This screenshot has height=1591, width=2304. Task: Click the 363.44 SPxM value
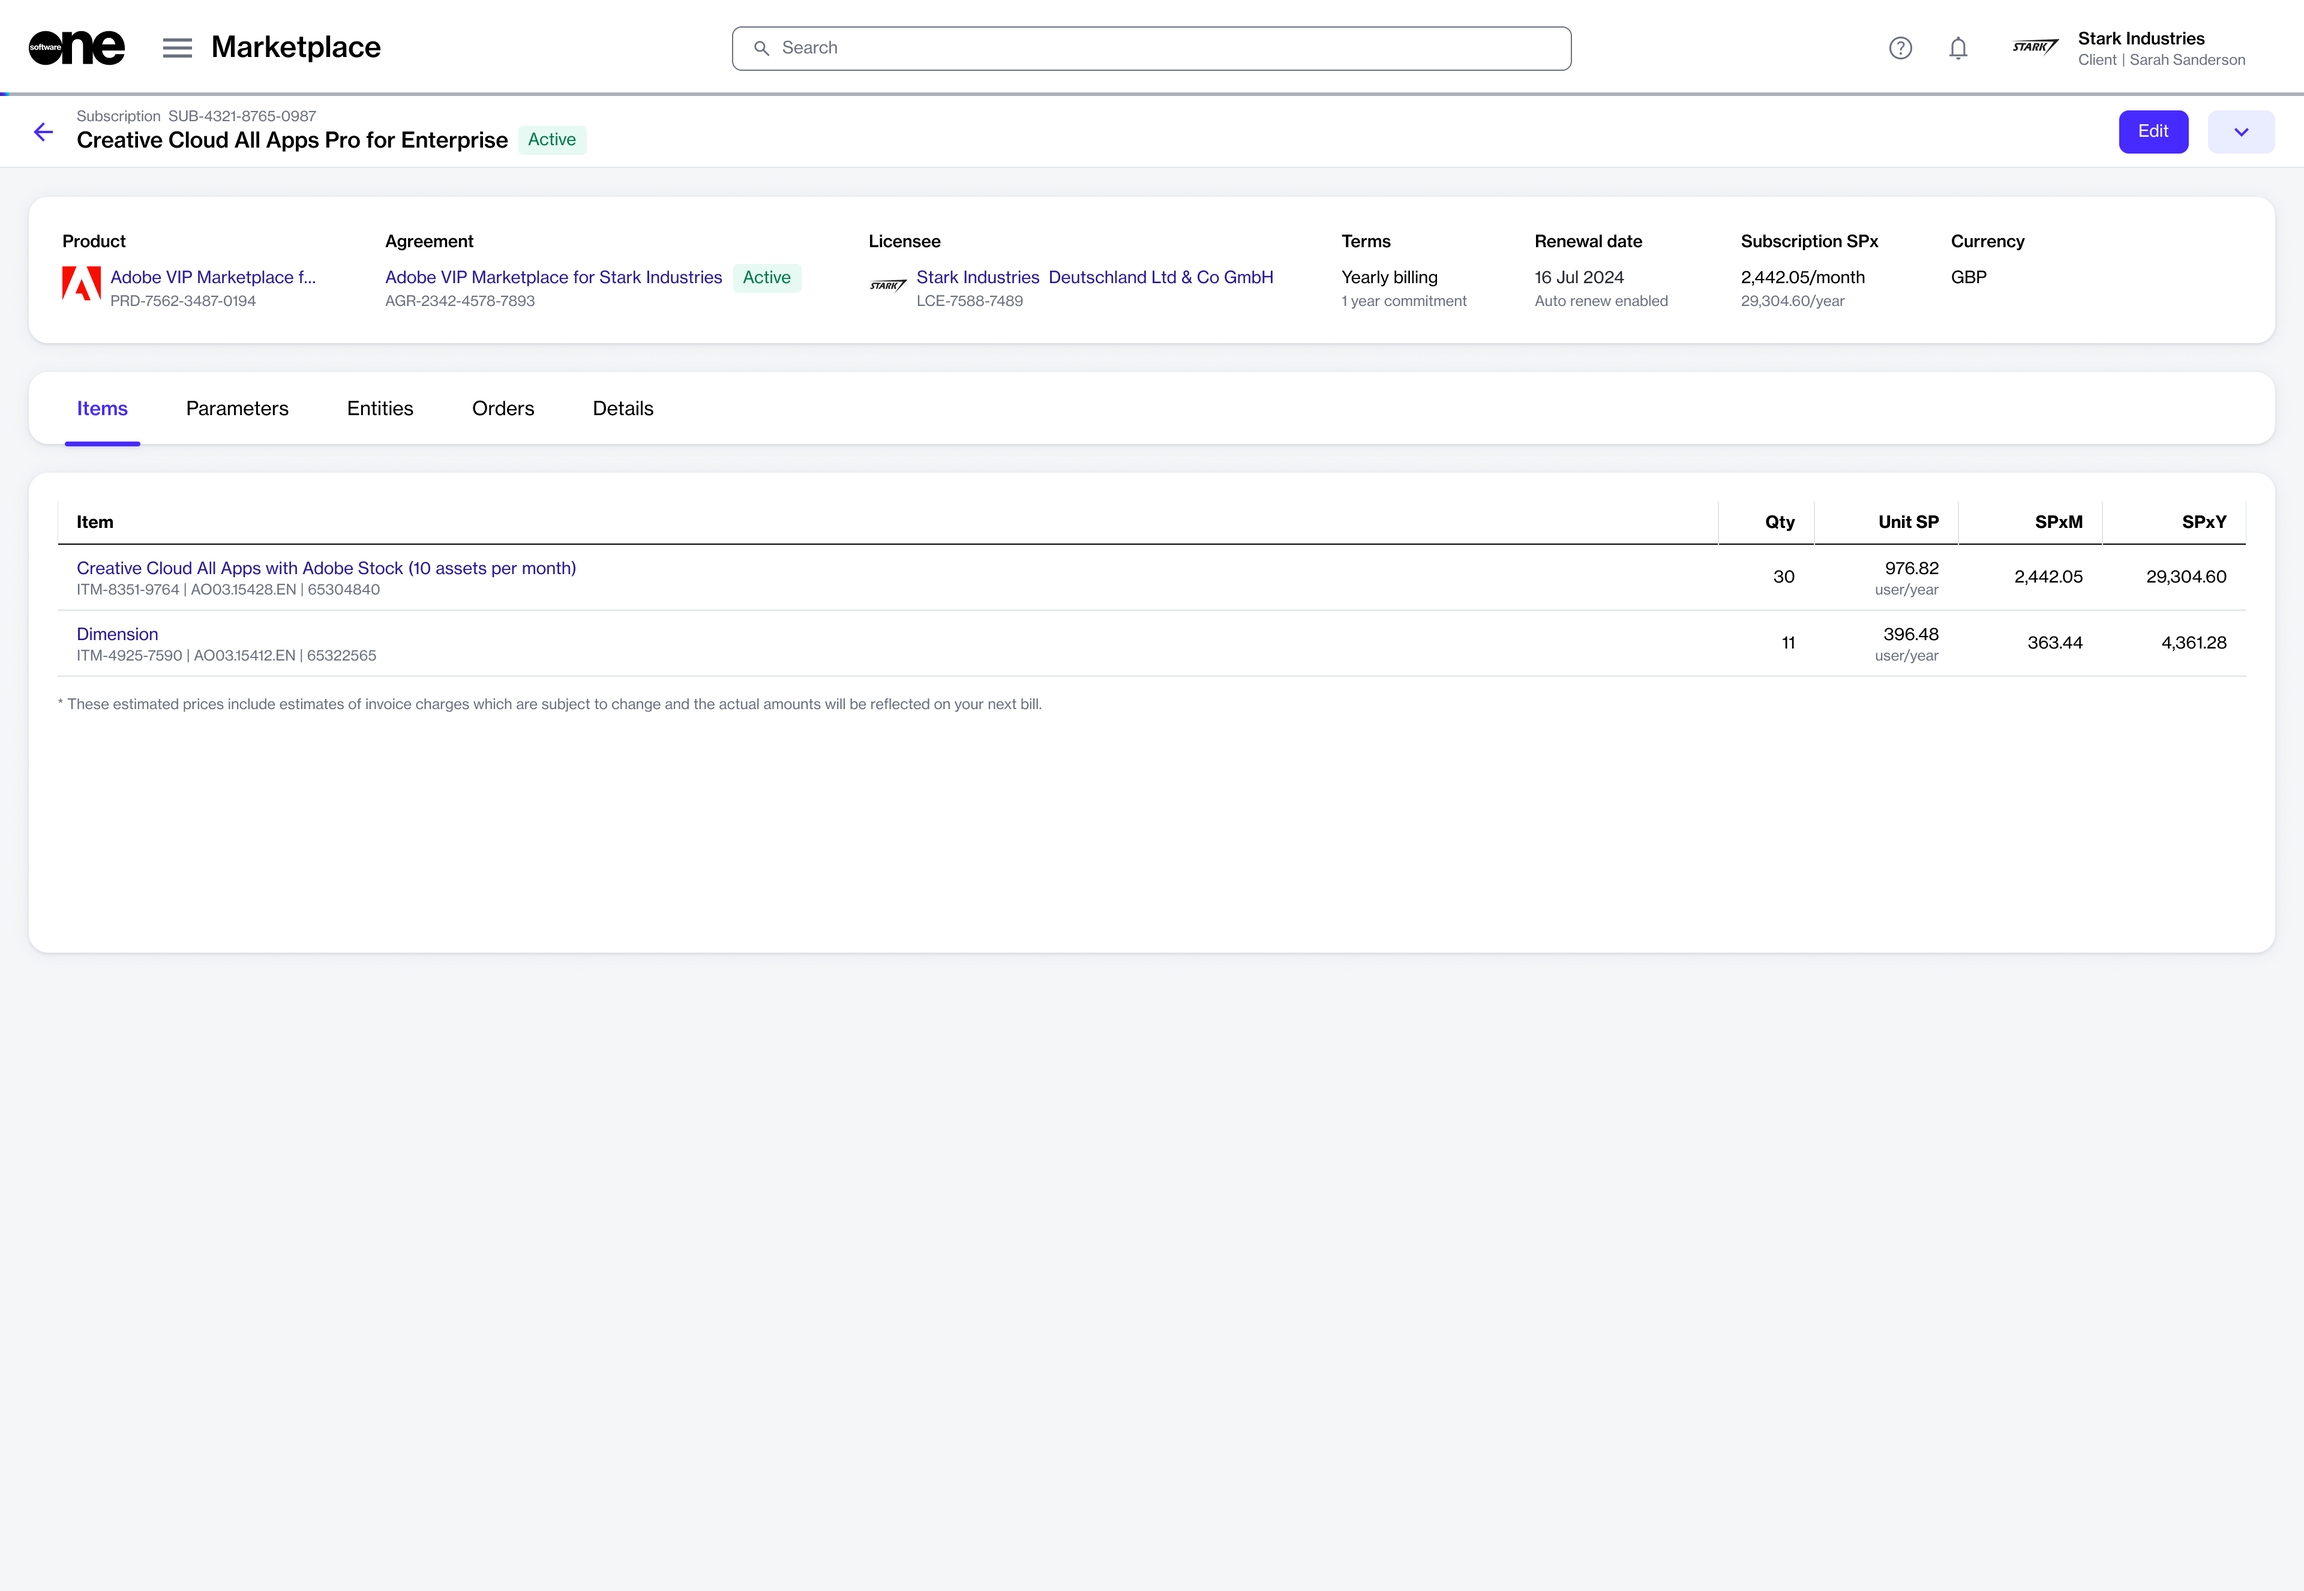click(x=2055, y=643)
